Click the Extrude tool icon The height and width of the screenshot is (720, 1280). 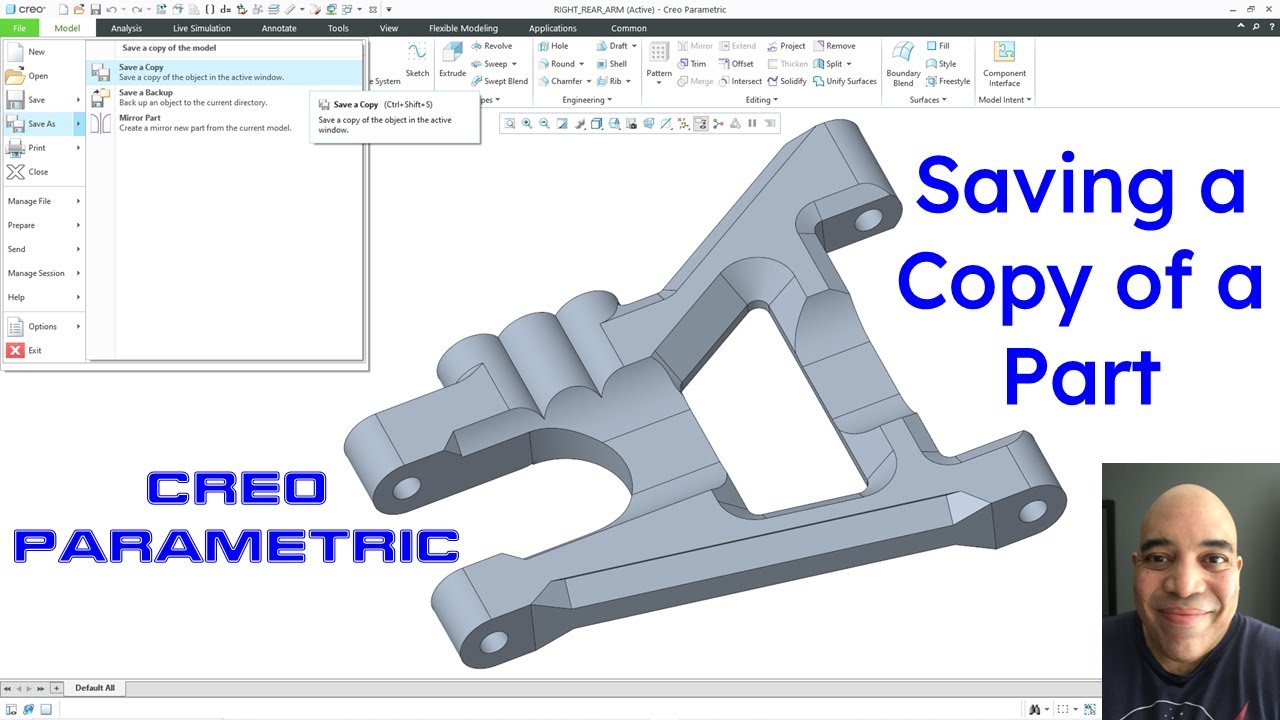pos(452,53)
